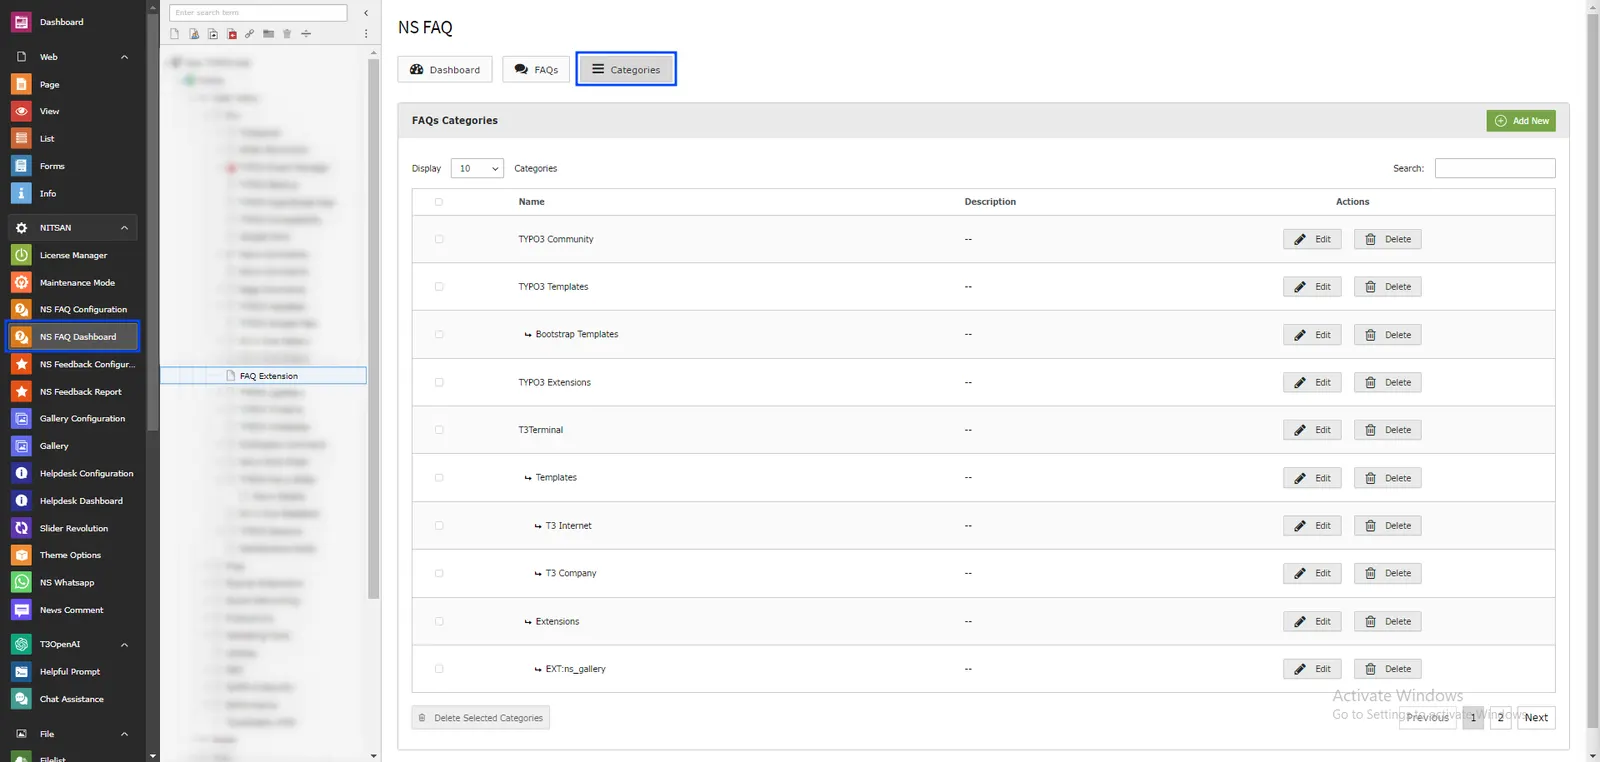Check the EXT:ns_gallery row checkbox
1600x762 pixels.
[439, 669]
